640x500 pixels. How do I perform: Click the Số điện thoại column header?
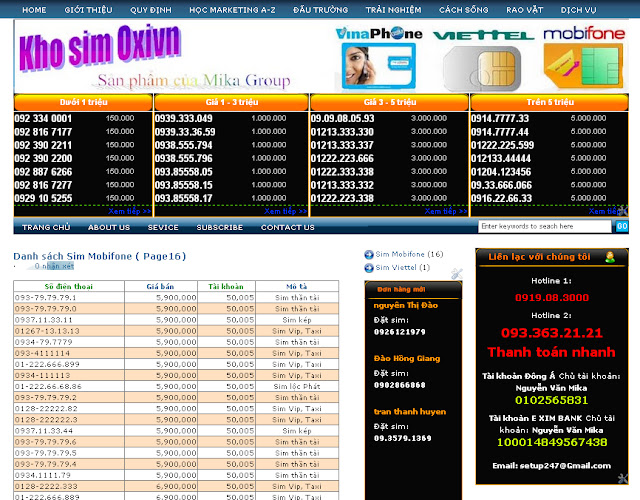pyautogui.click(x=69, y=287)
